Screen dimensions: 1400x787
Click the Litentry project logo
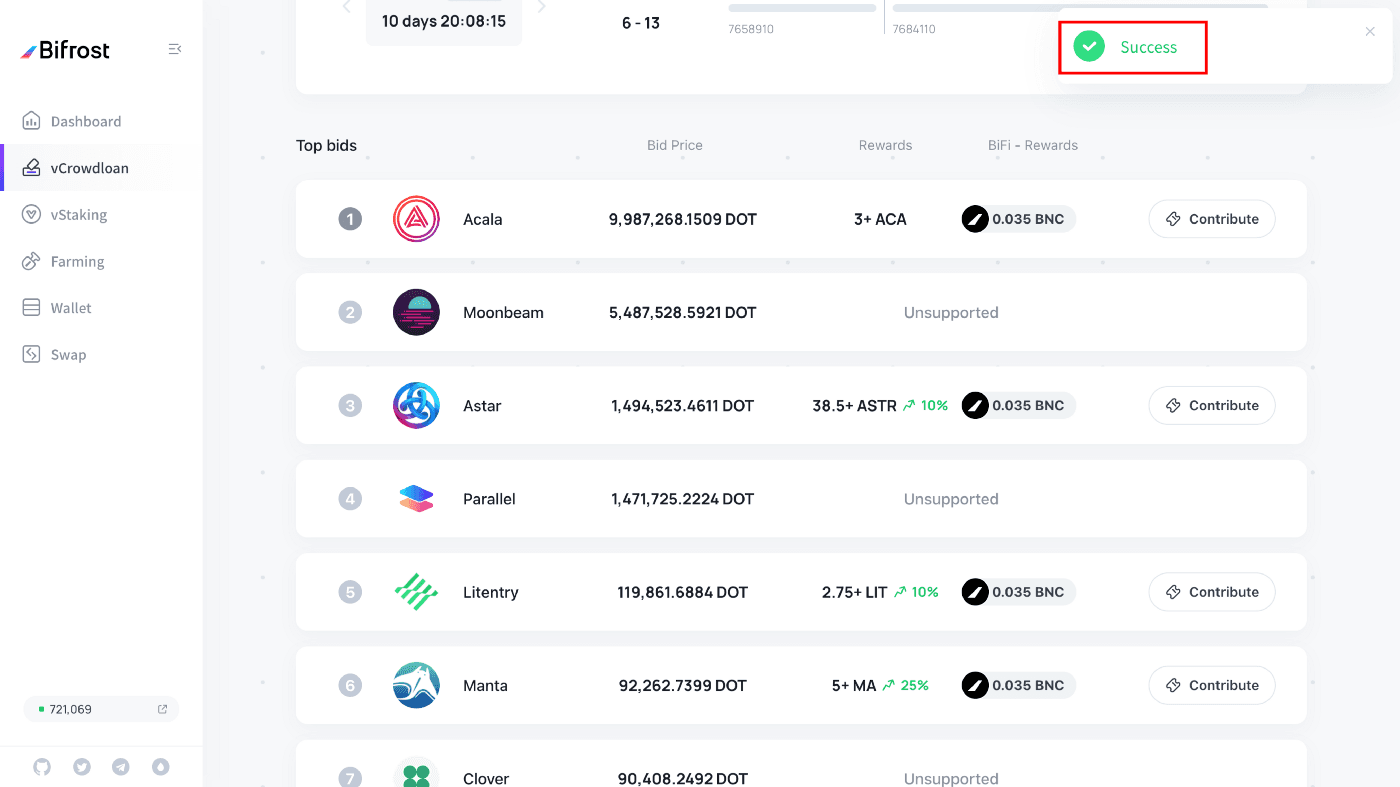coord(416,592)
